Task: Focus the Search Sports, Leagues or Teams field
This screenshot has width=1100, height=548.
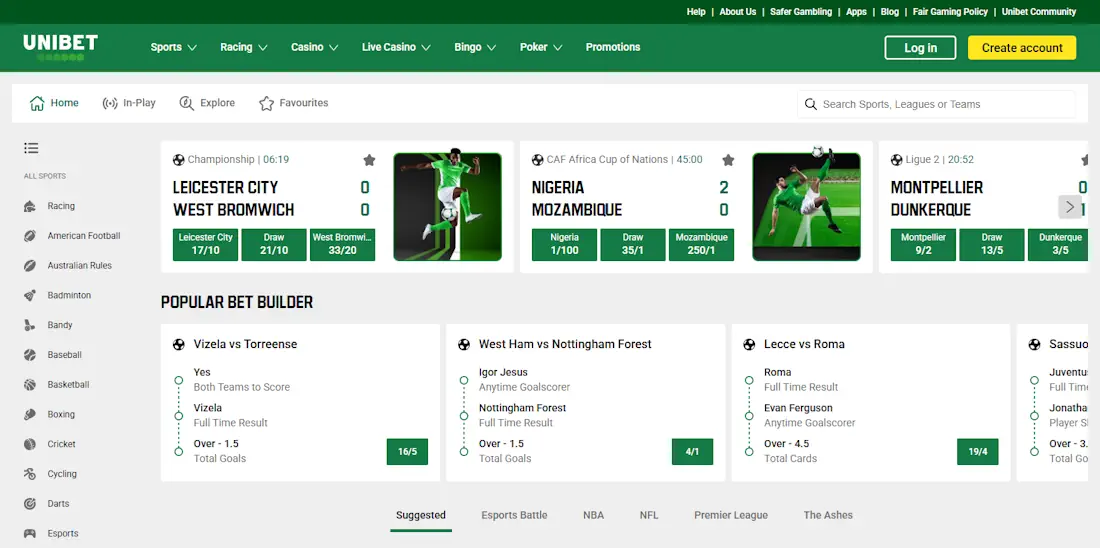Action: click(936, 104)
